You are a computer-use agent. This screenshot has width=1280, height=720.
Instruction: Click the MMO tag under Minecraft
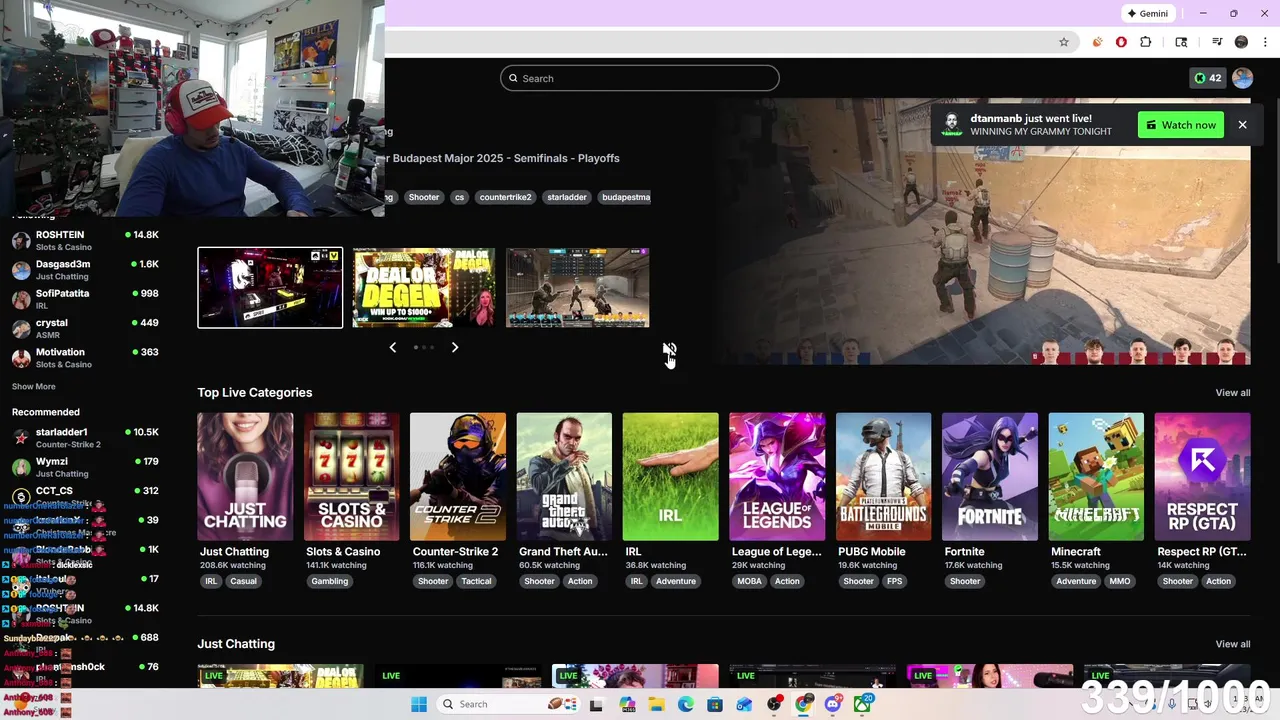tap(1120, 581)
